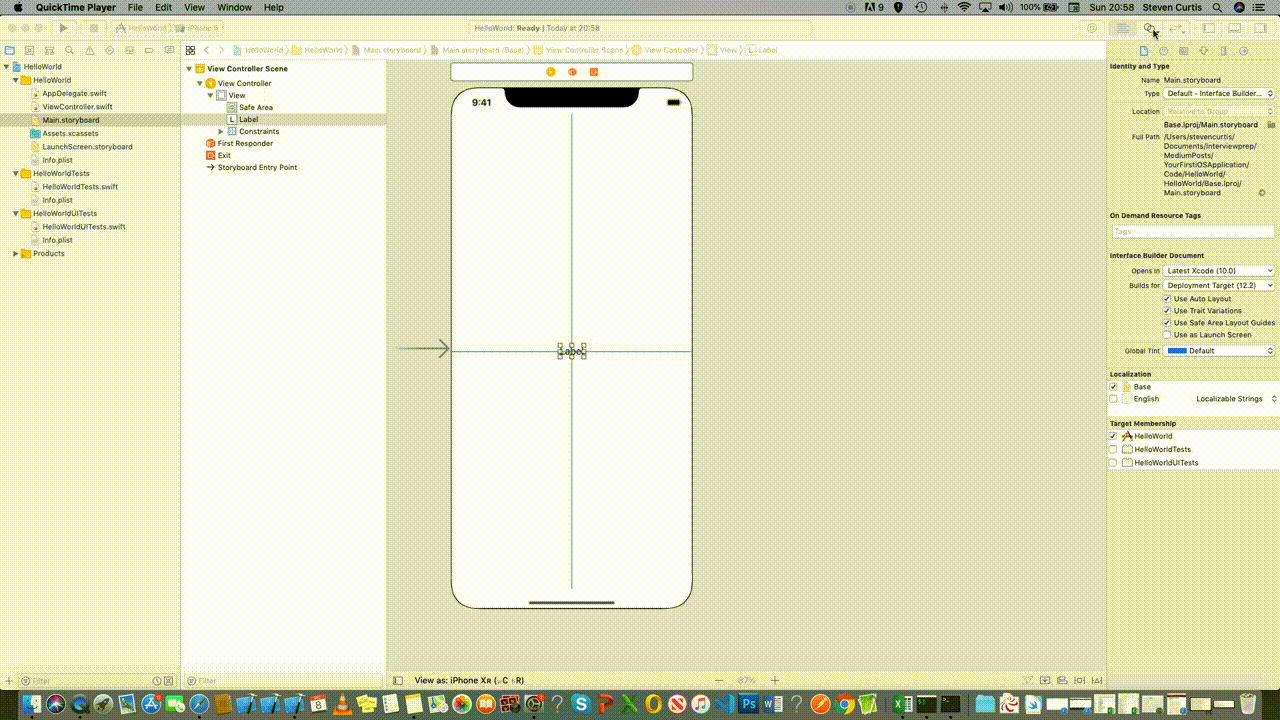Collapse View Controller Scene in outline
This screenshot has width=1280, height=720.
[187, 69]
